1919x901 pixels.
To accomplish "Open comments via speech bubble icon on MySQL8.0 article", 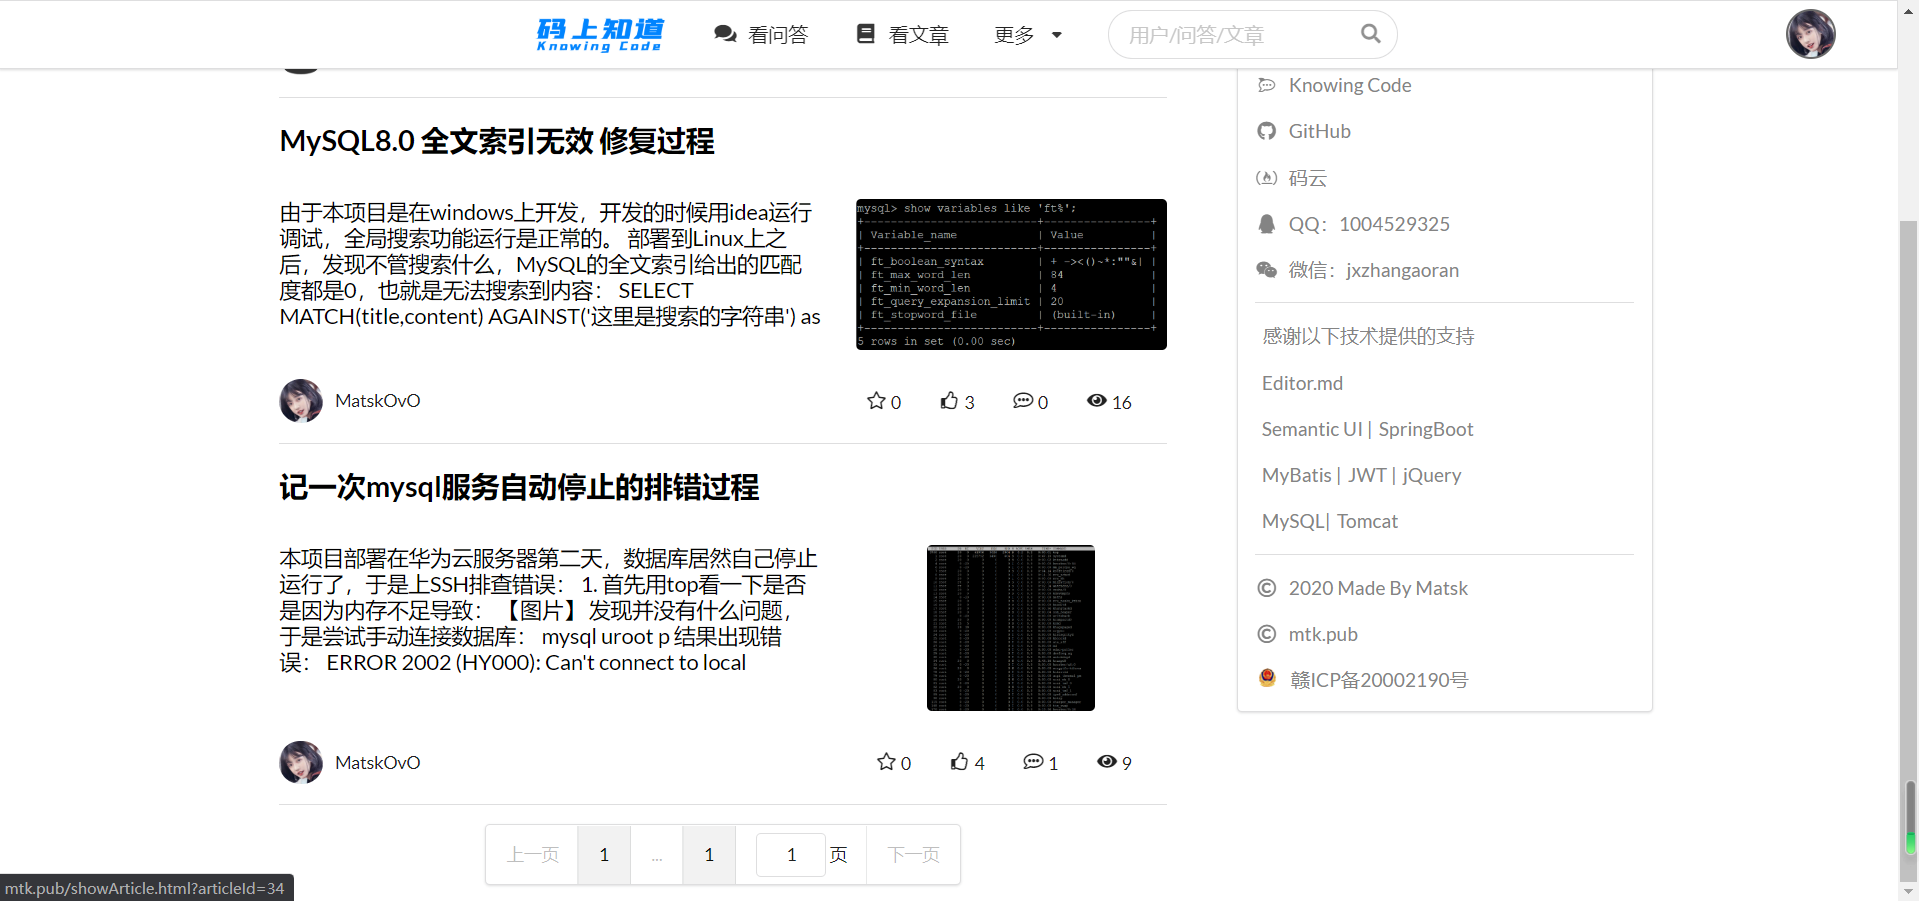I will (x=1021, y=400).
